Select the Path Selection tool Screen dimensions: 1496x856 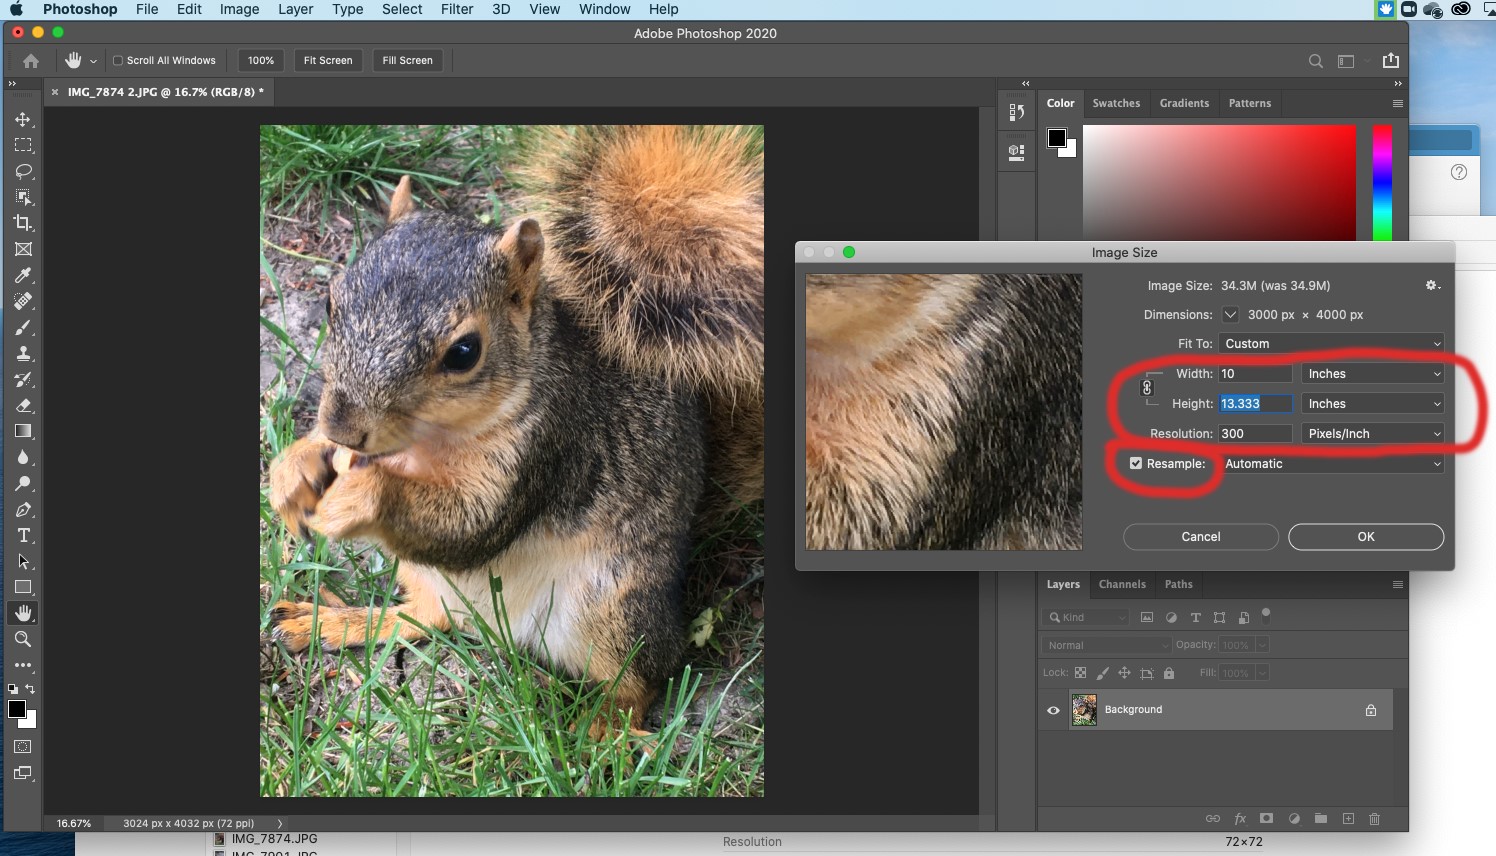23,561
